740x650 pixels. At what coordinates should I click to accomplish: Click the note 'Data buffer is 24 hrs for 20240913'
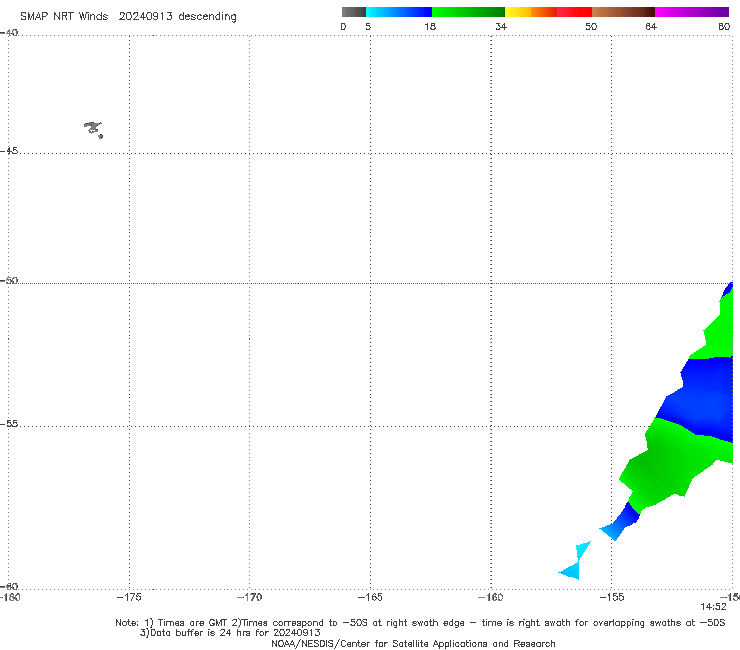235,633
